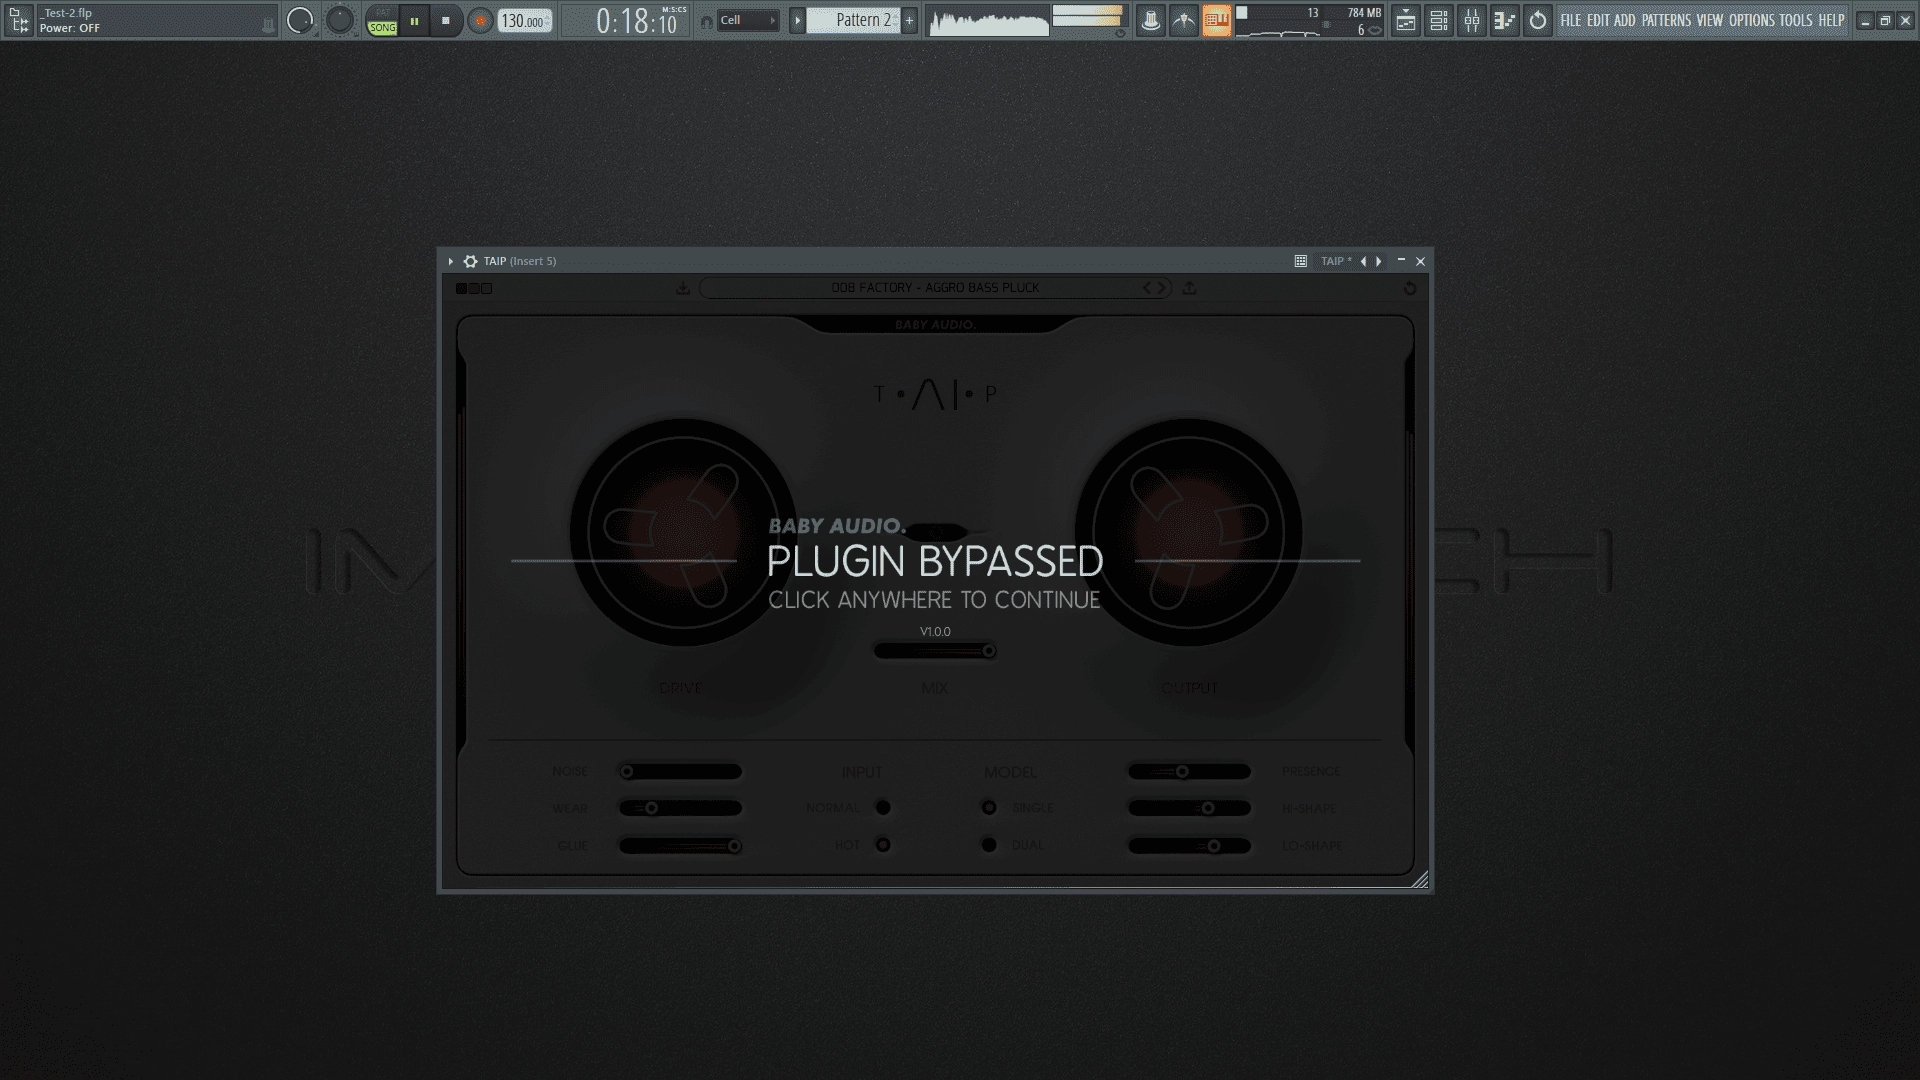1920x1080 pixels.
Task: Open the Channel rack icon
Action: 1438,20
